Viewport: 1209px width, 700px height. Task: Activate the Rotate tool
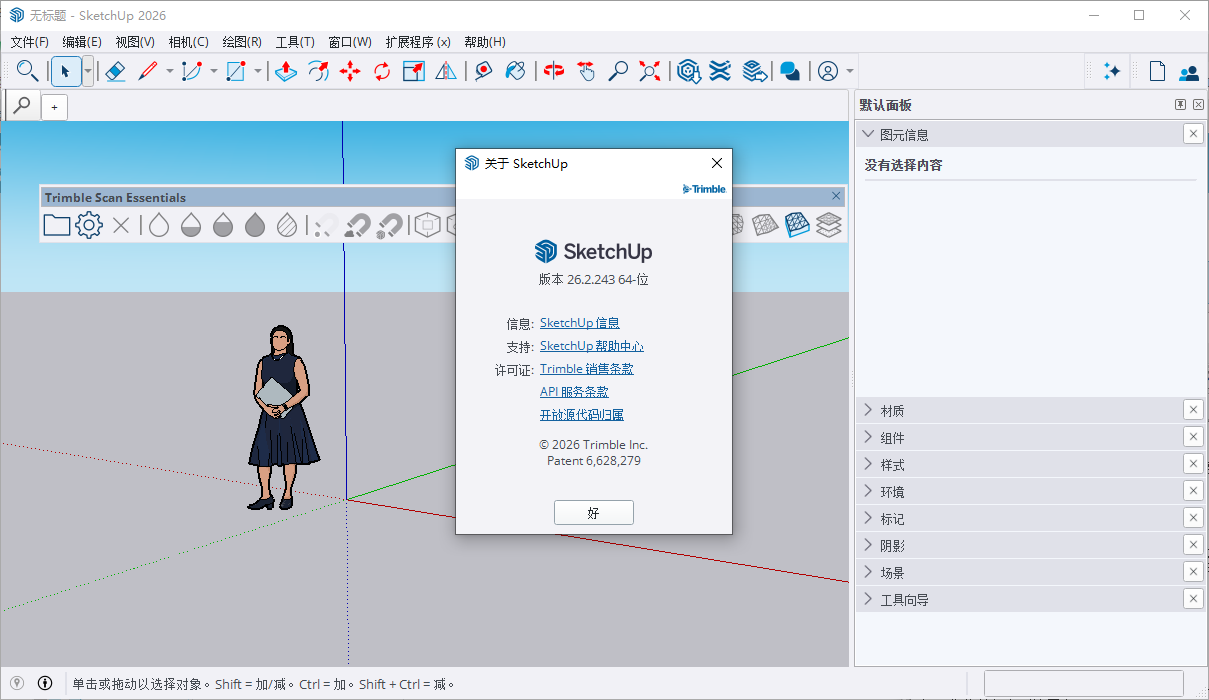click(382, 71)
